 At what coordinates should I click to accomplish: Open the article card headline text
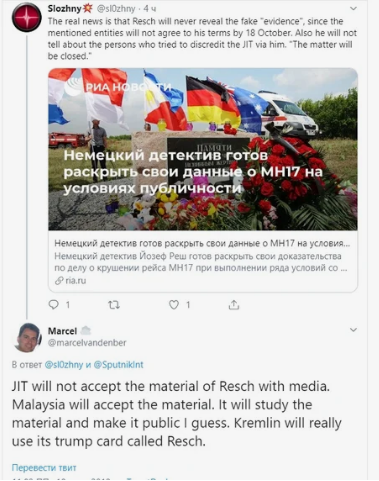coord(202,244)
